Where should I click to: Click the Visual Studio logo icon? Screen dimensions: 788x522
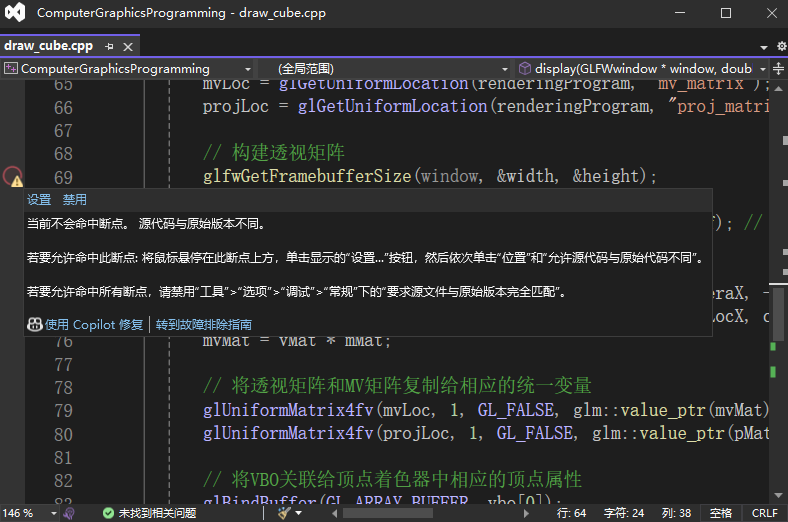[15, 13]
